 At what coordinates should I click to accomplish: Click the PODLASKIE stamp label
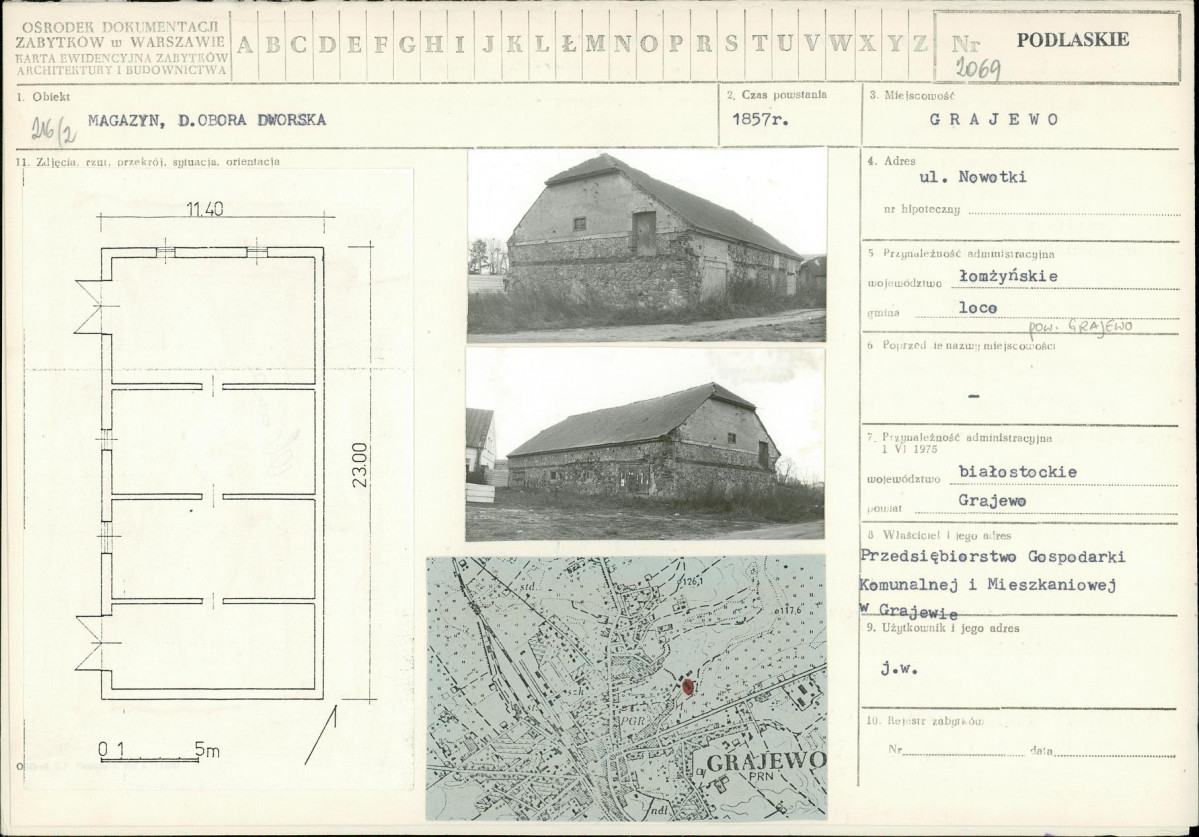pos(1072,40)
